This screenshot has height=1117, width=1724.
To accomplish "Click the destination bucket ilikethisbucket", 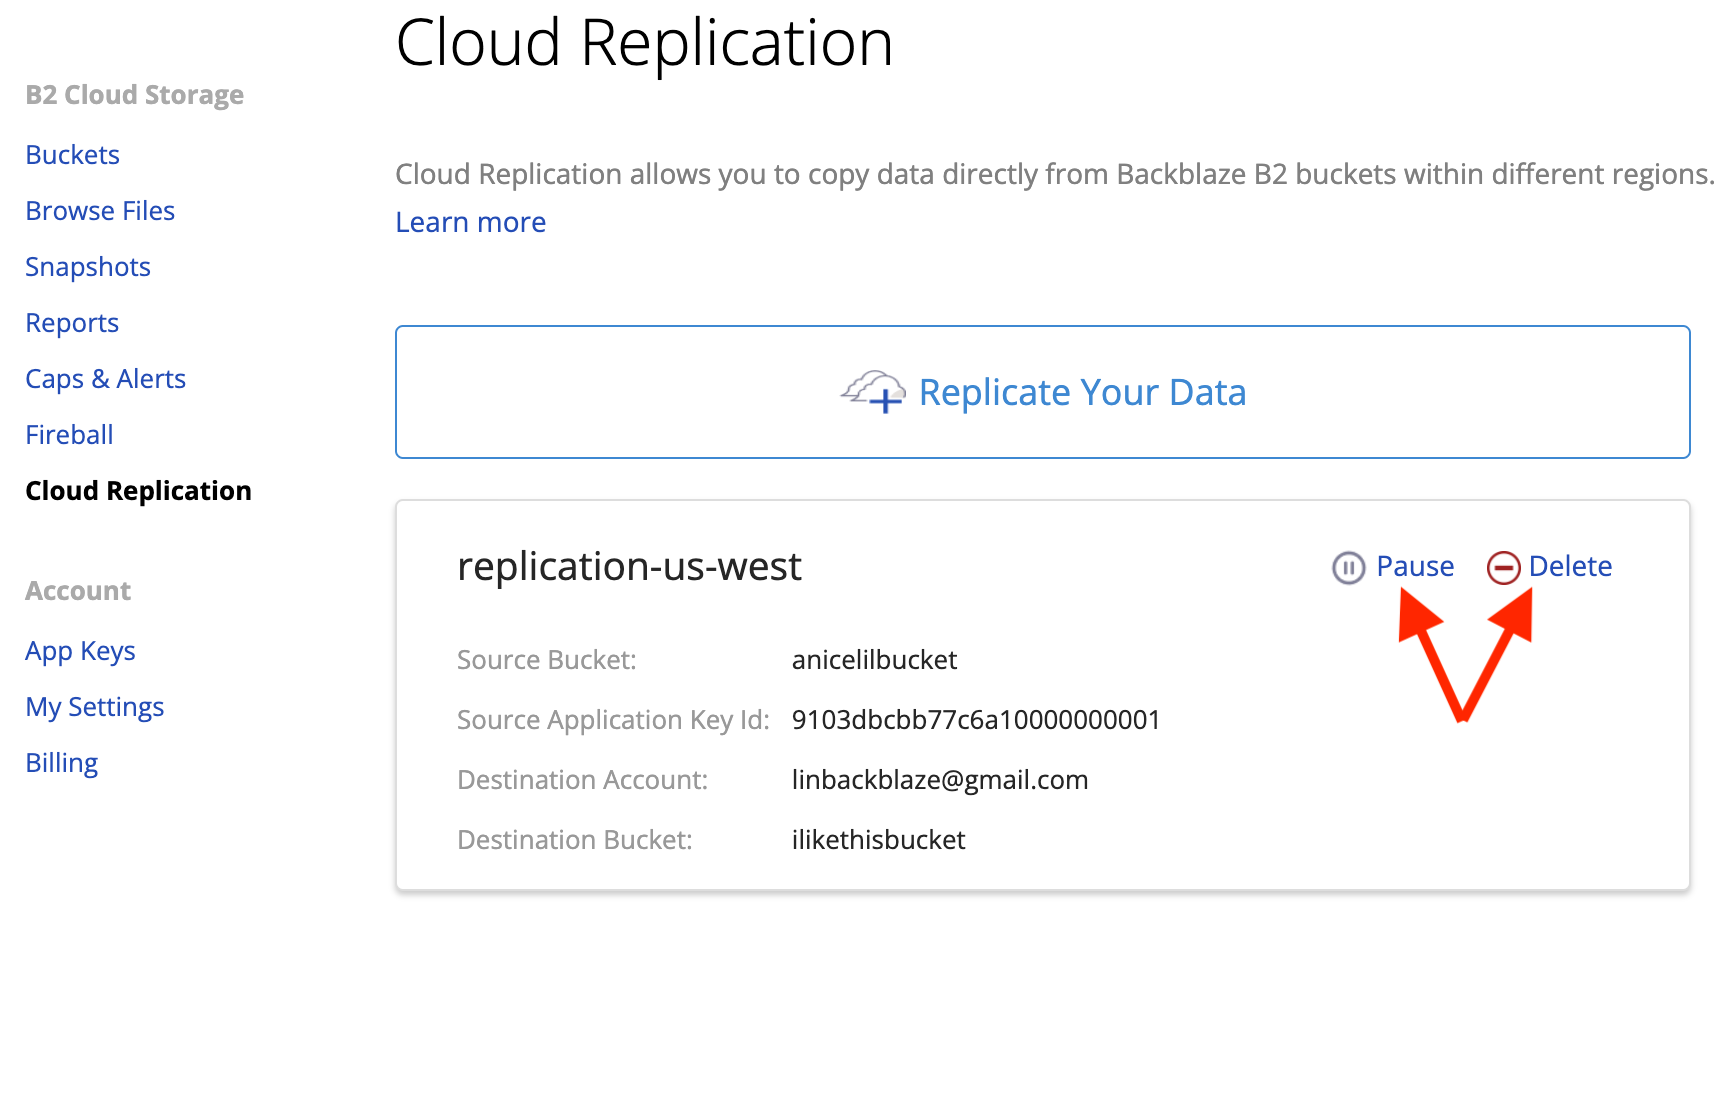I will [x=879, y=840].
